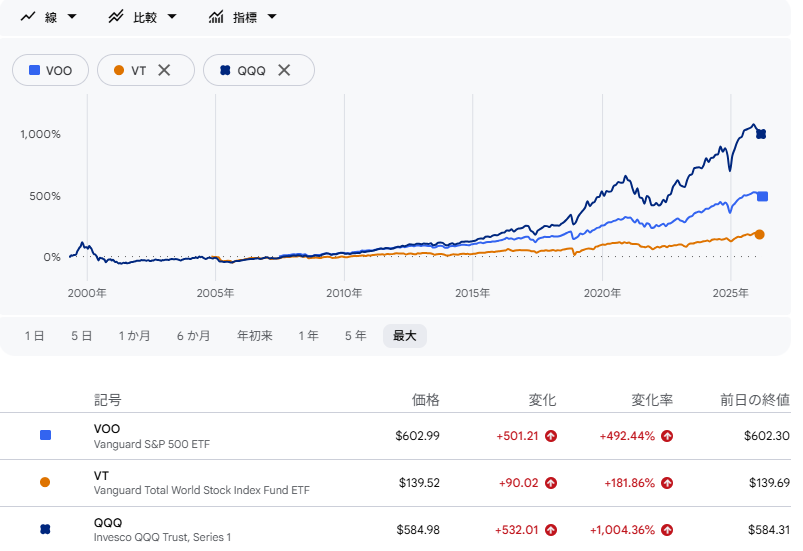This screenshot has height=551, width=803.
Task: Select the VOO chip
Action: tap(50, 70)
